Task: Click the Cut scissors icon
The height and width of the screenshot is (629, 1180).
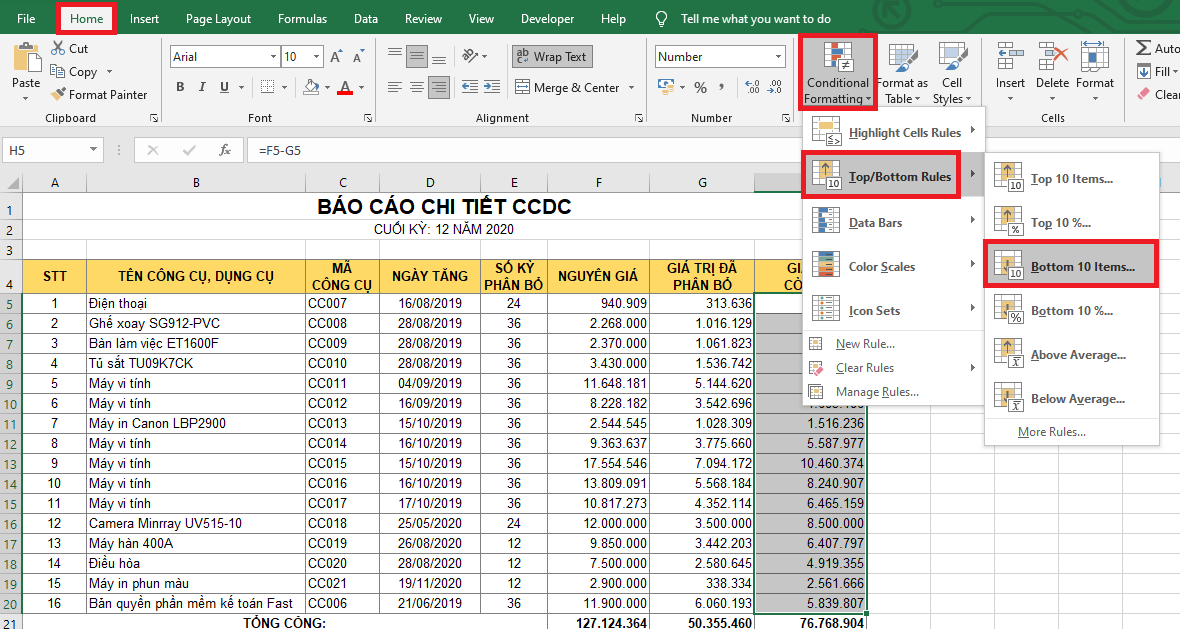Action: pos(57,48)
